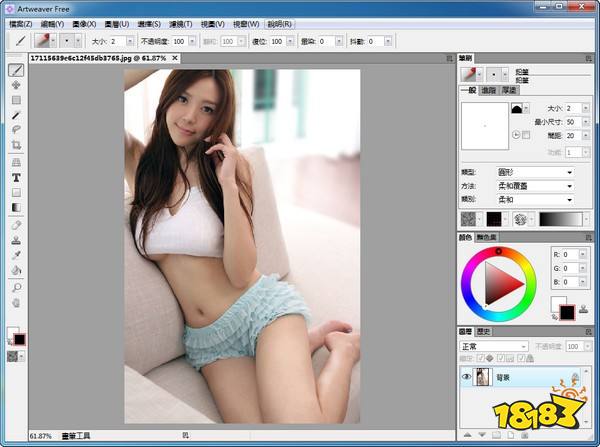Click the stamp icon in Color panel
This screenshot has height=447, width=600.
pos(583,308)
